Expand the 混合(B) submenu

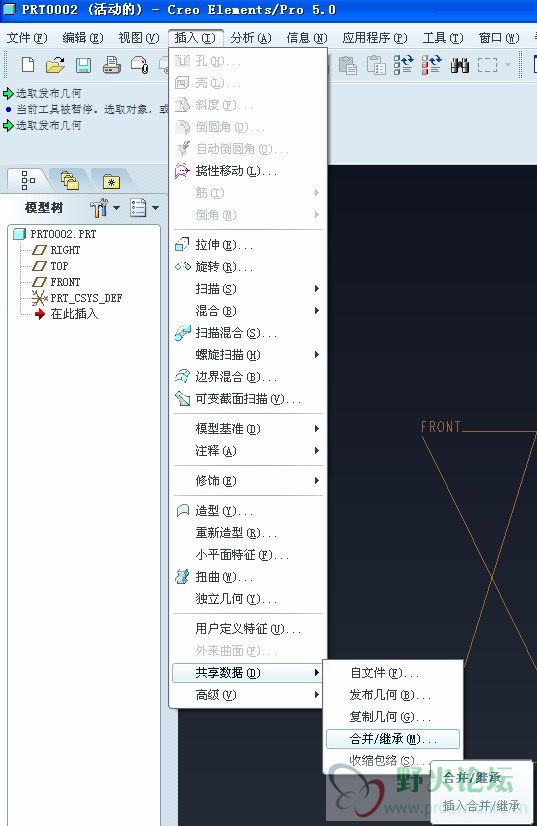[247, 311]
